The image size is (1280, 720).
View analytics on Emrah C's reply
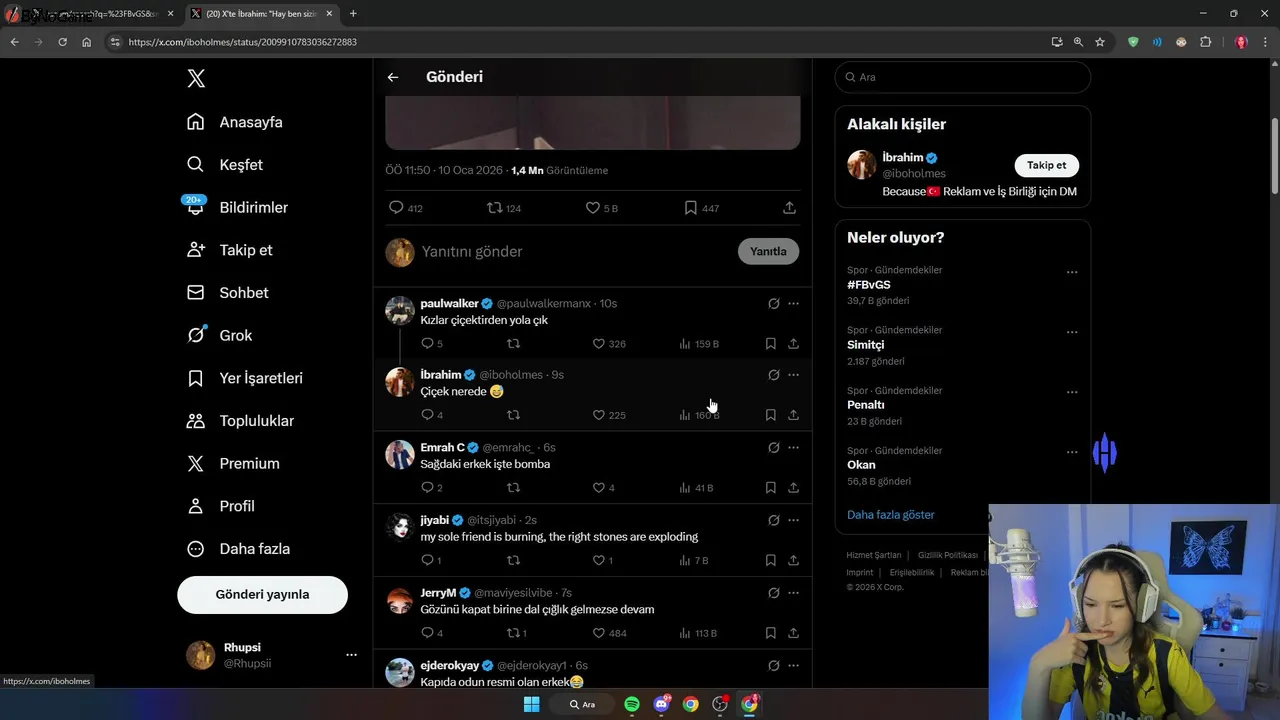[x=695, y=488]
